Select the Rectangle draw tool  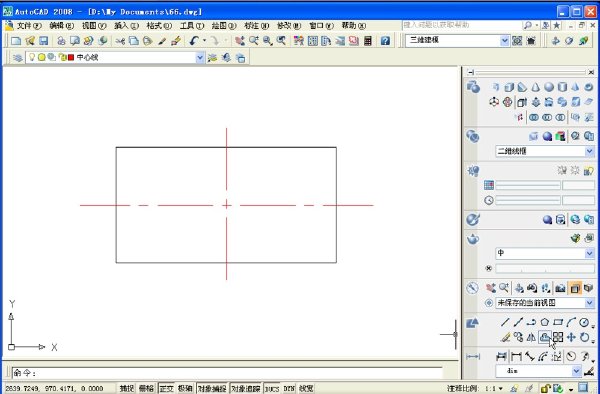(x=558, y=322)
